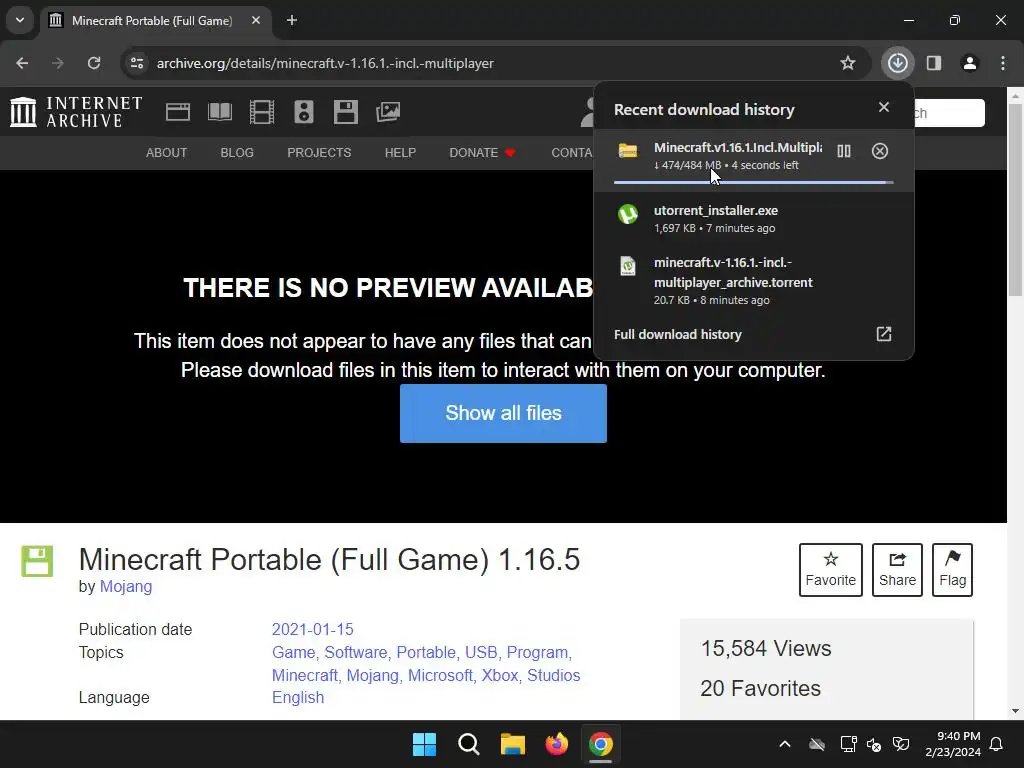Cancel the Minecraft download in progress

(x=880, y=152)
